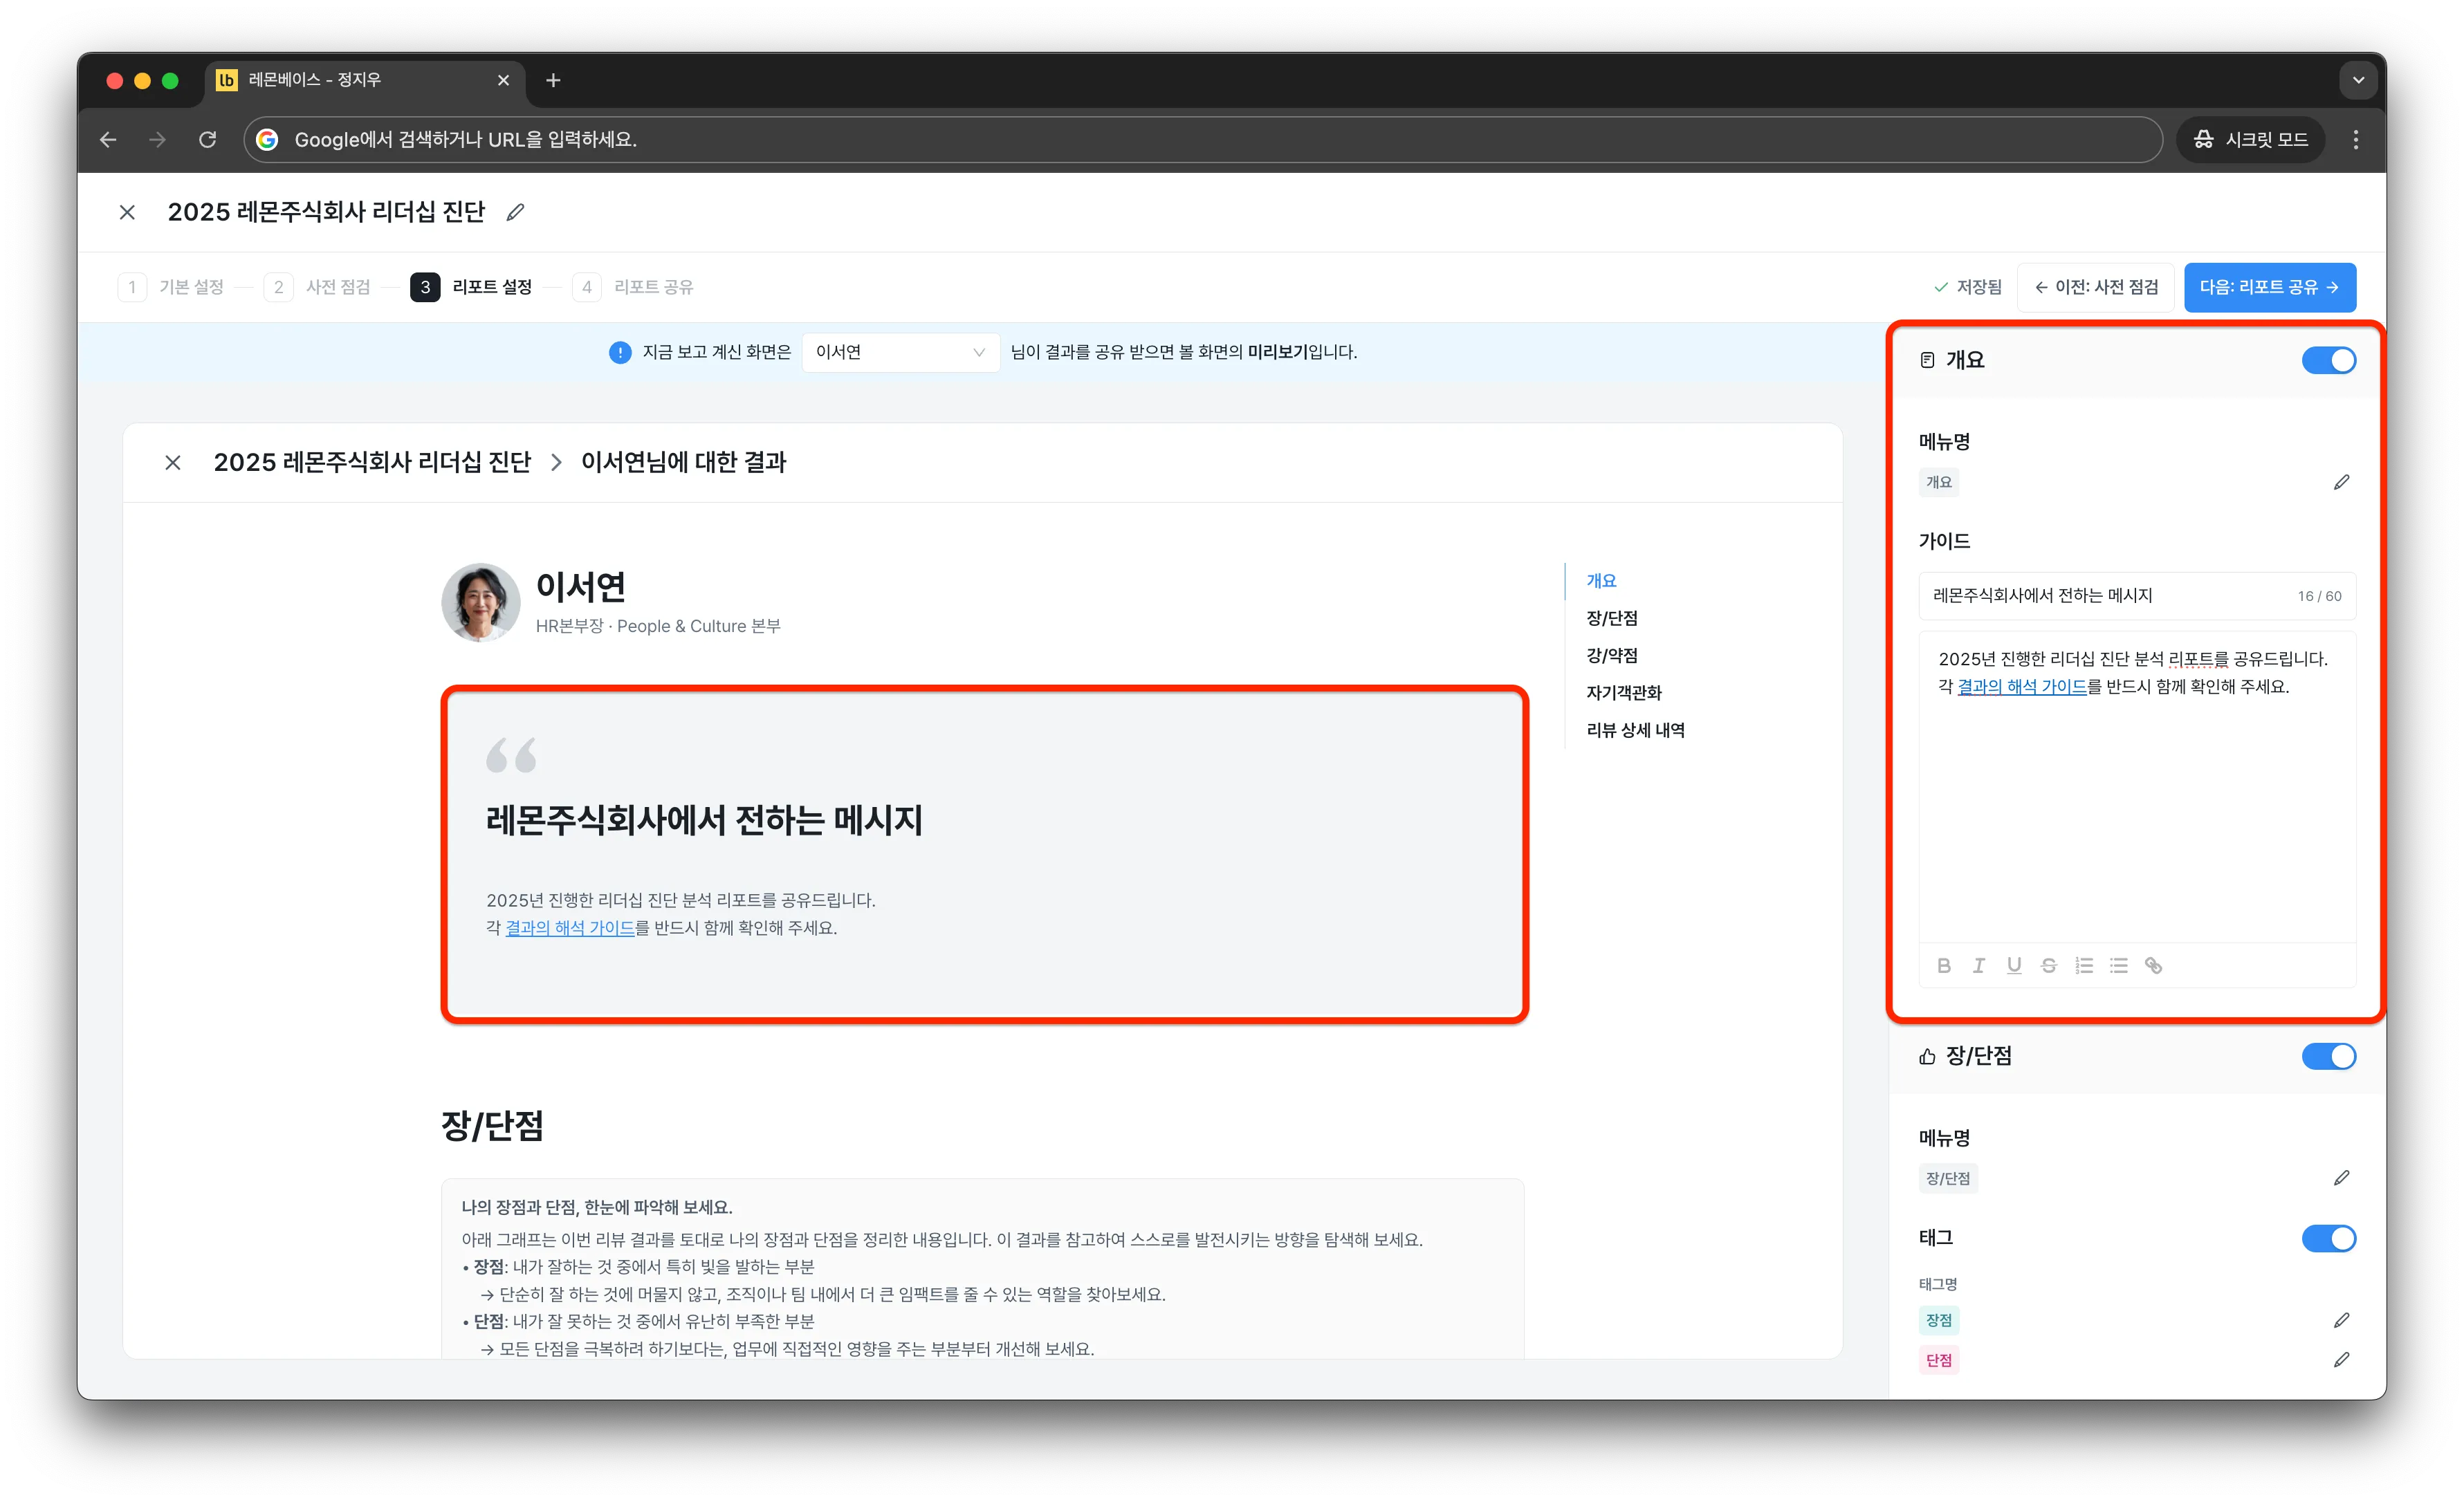Click the 시크릿 모드 indicator

(x=2250, y=139)
